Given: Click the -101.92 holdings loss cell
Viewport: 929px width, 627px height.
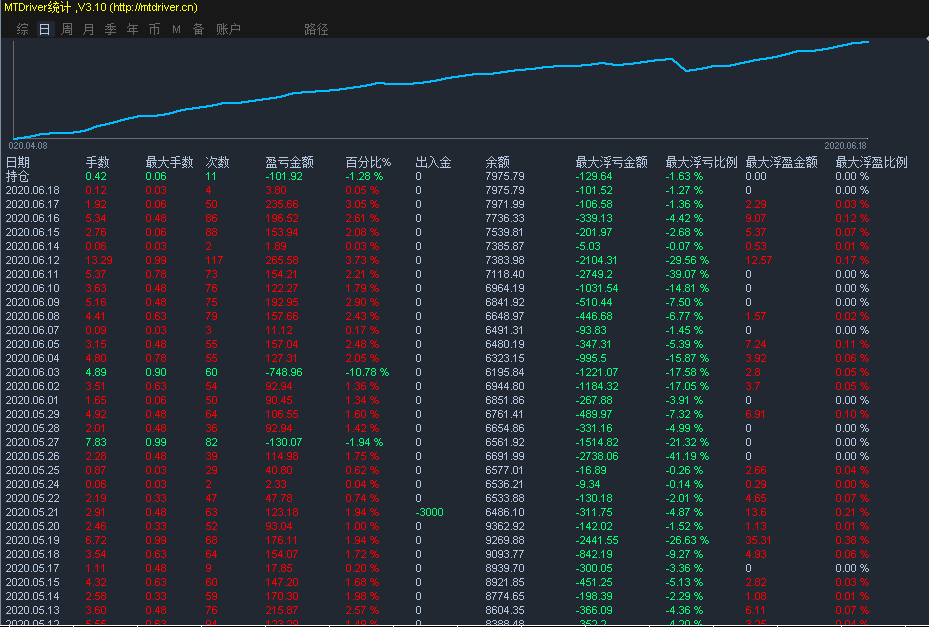Looking at the screenshot, I should pyautogui.click(x=284, y=176).
